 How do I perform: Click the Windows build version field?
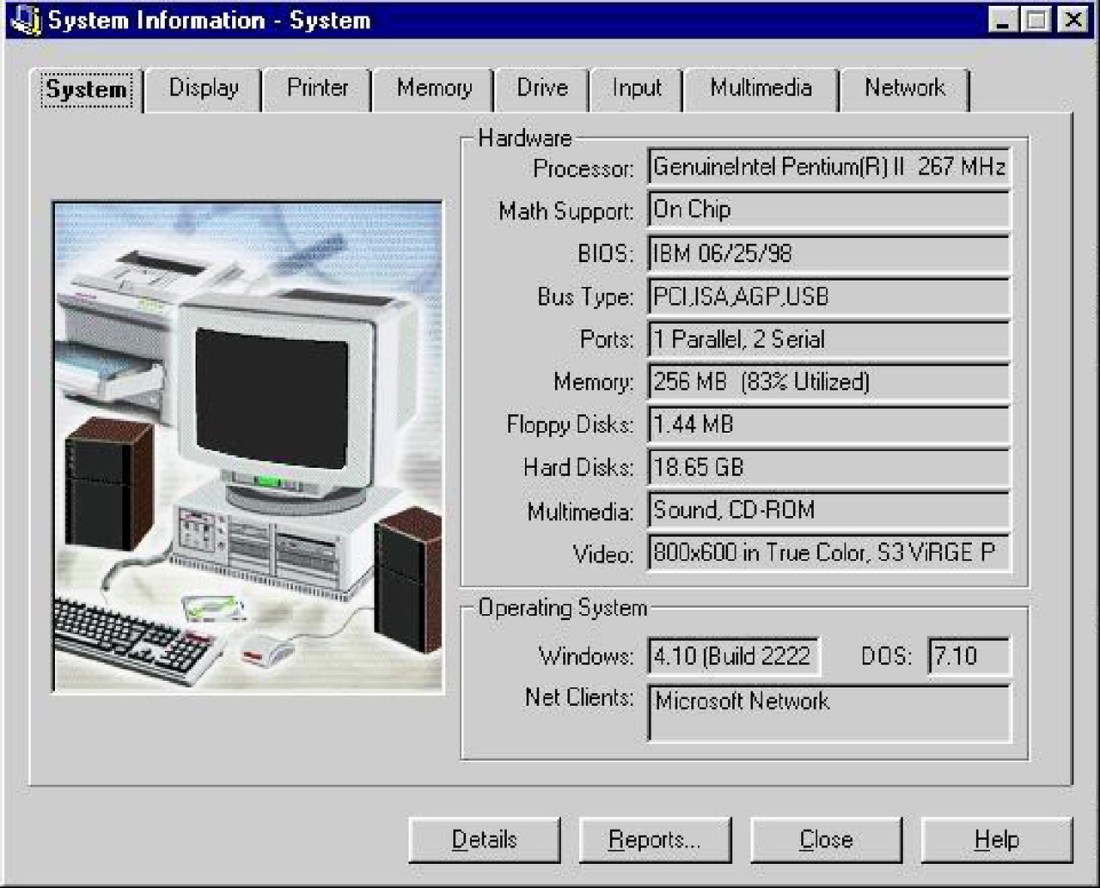click(x=734, y=657)
